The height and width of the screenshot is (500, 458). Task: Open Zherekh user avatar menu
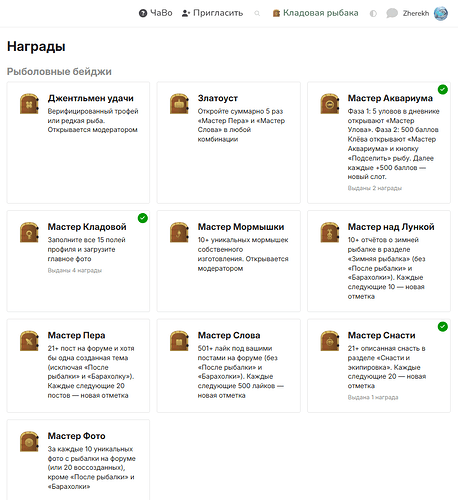[441, 13]
